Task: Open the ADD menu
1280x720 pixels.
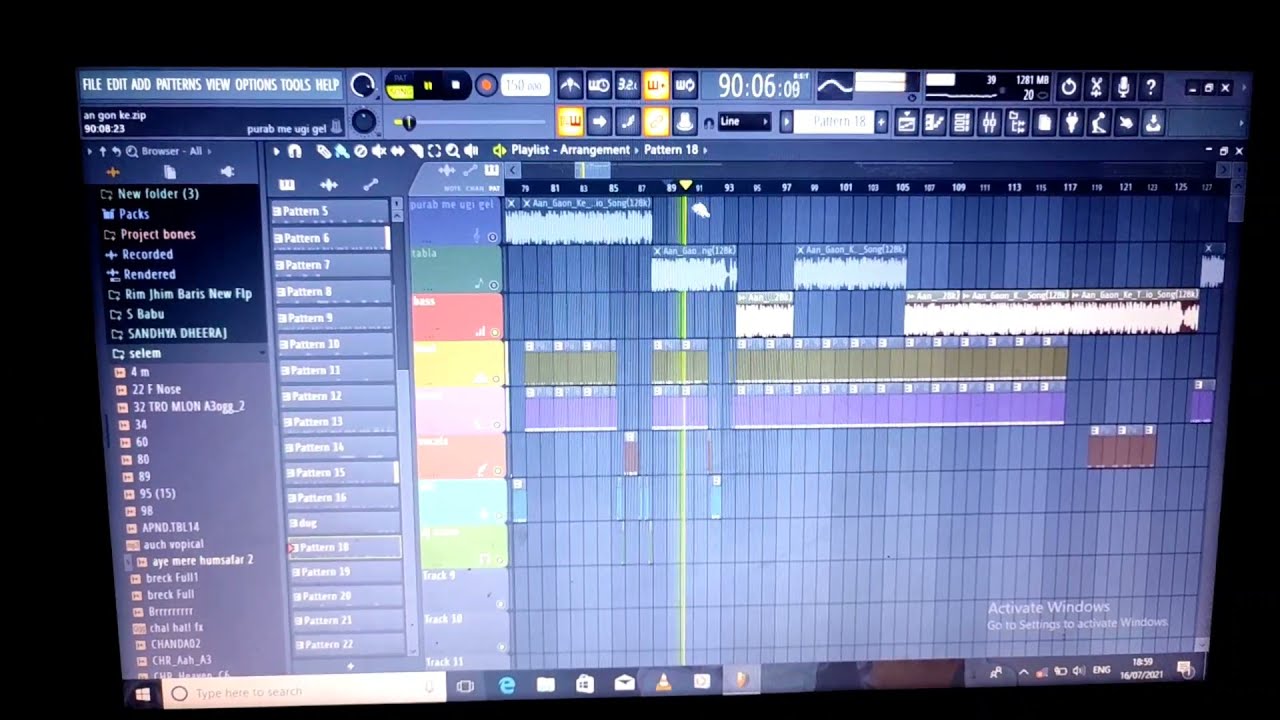Action: [x=141, y=85]
